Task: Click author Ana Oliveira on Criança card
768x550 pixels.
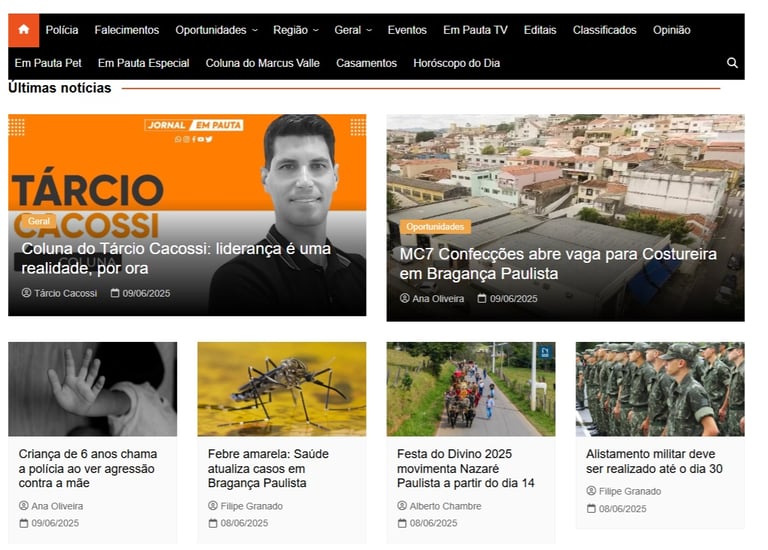Action: point(57,506)
